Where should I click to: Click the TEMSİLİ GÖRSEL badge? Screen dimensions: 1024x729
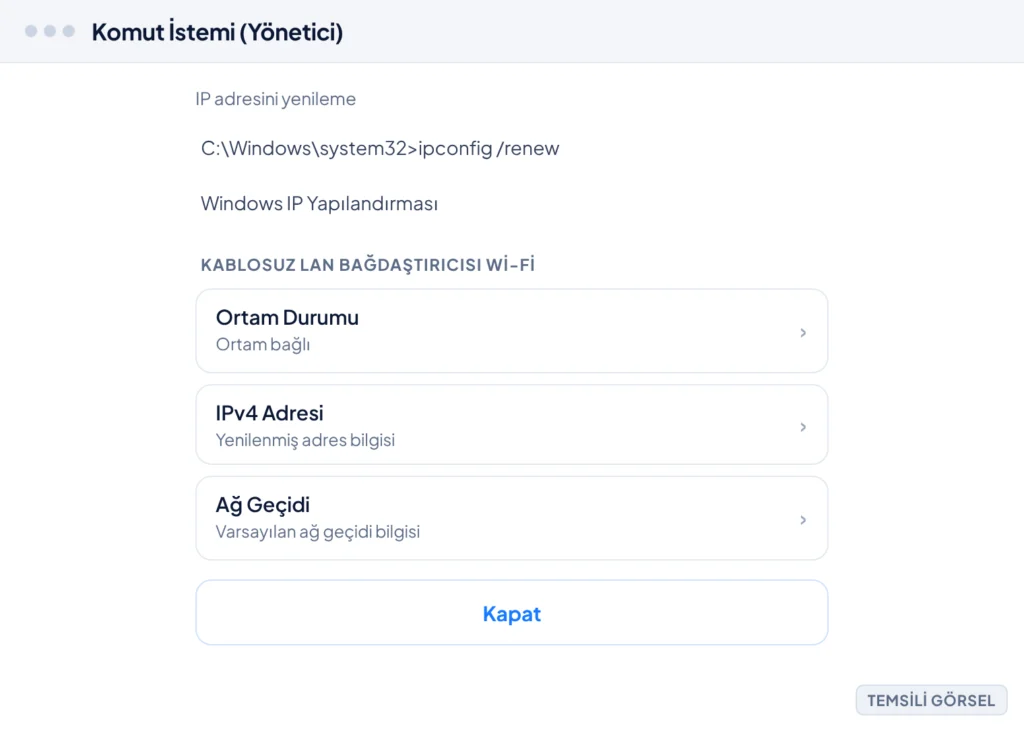(x=931, y=700)
